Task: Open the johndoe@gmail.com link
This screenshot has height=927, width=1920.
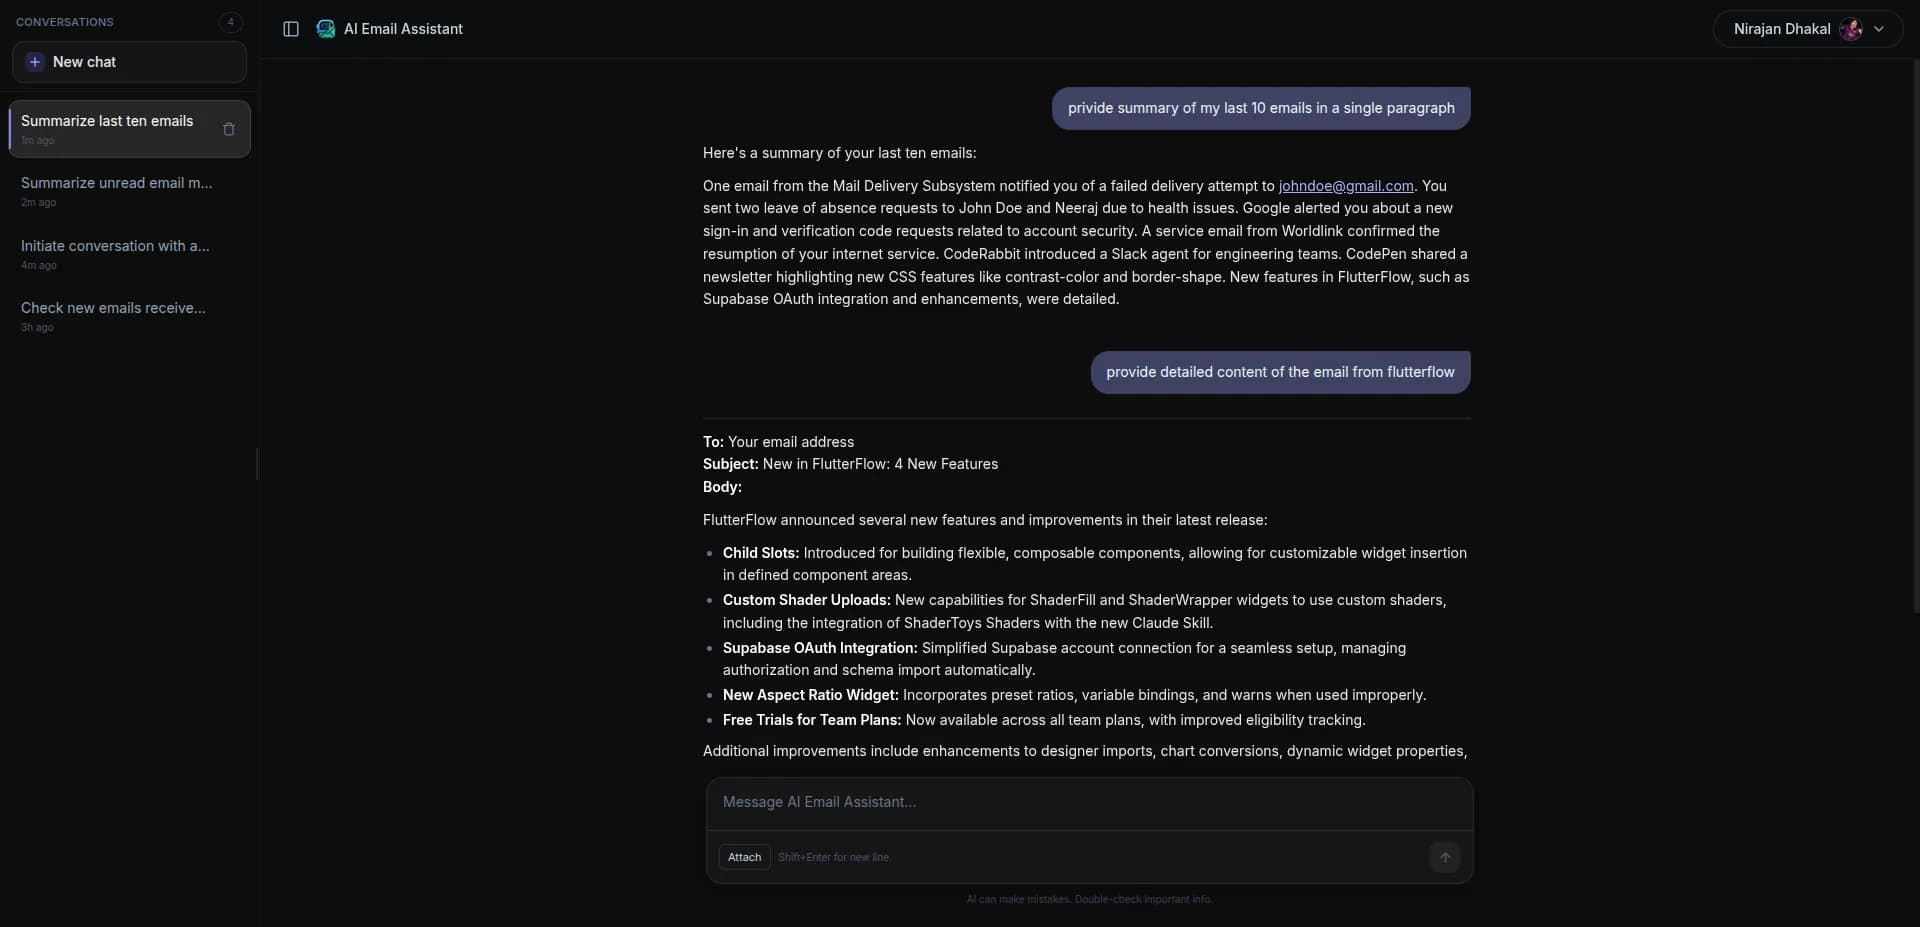Action: [x=1346, y=186]
